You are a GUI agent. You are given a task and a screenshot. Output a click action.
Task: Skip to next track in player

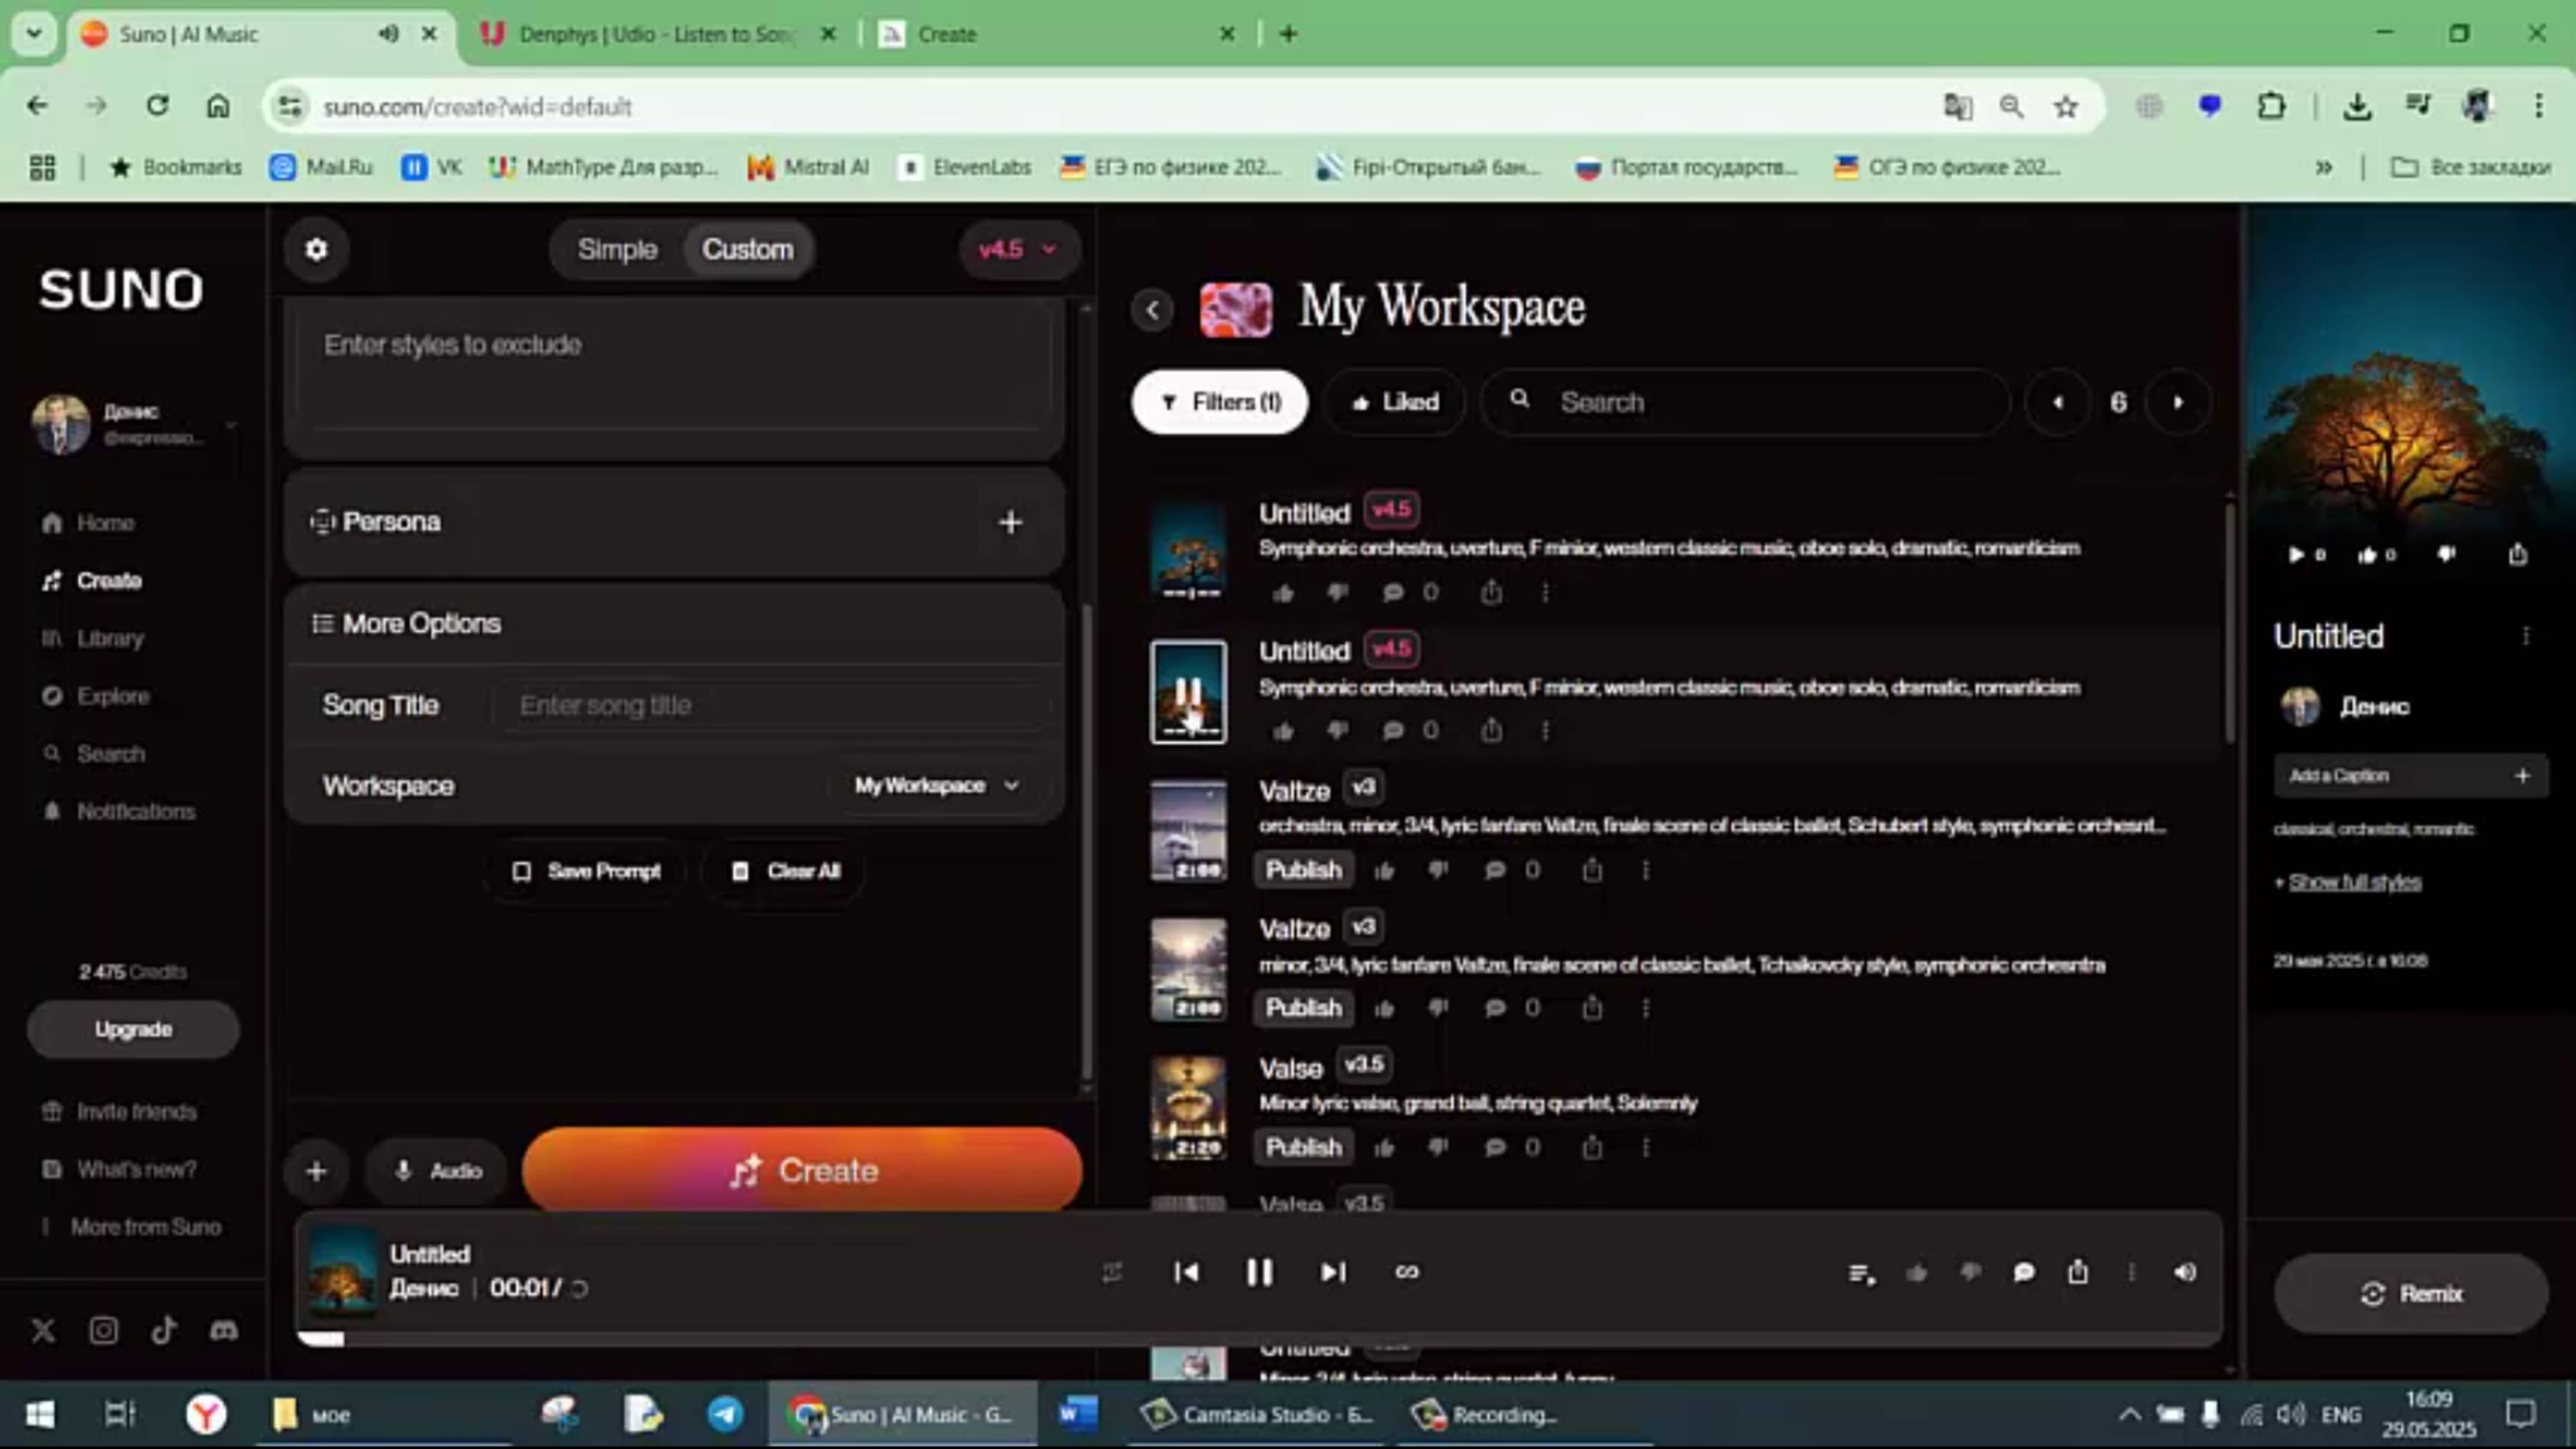[1333, 1272]
